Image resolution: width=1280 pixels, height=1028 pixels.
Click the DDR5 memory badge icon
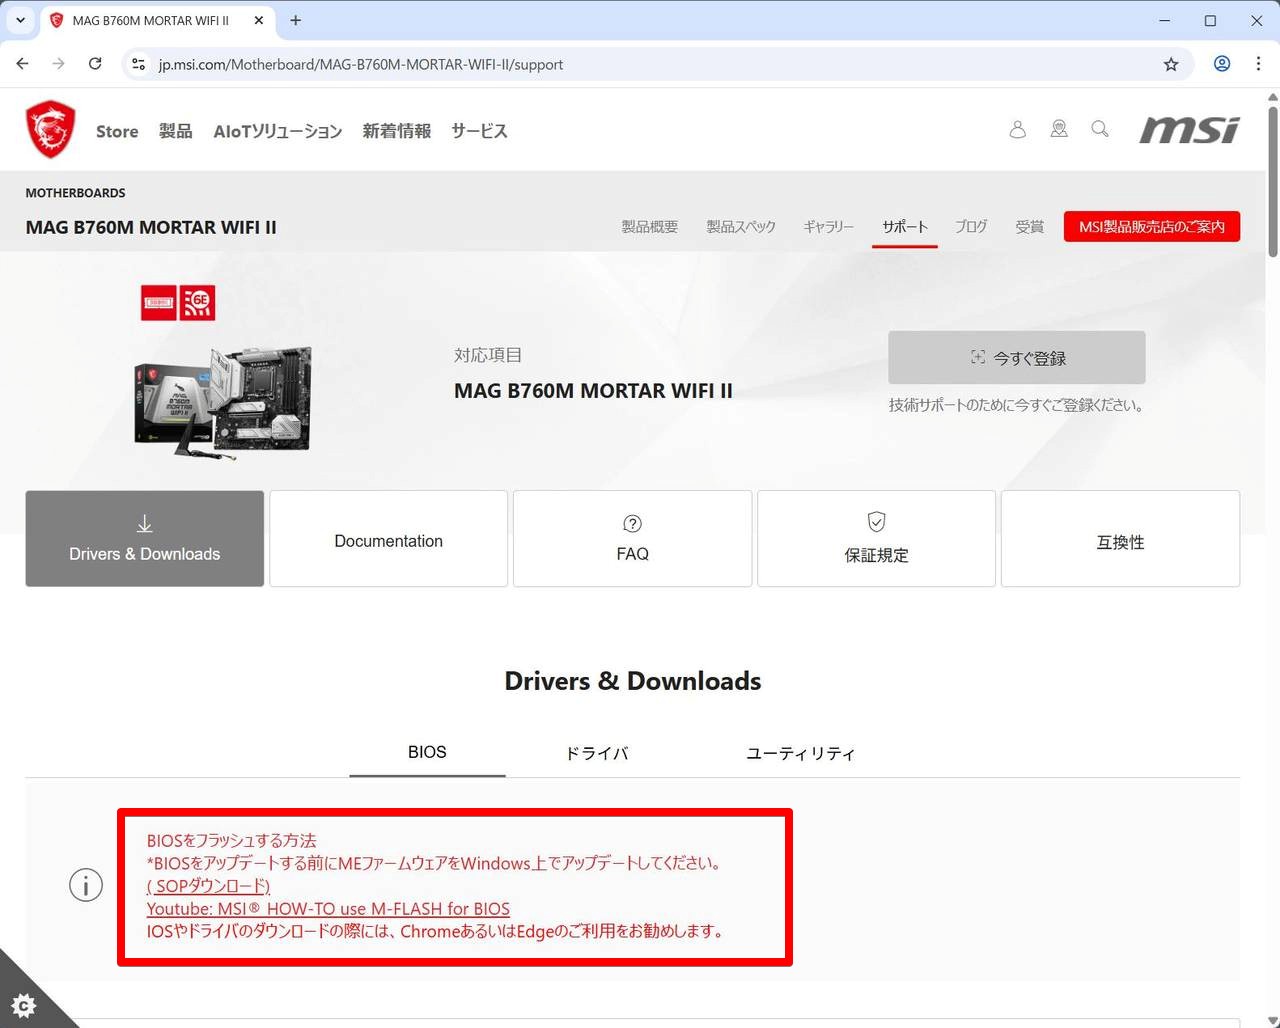[159, 302]
